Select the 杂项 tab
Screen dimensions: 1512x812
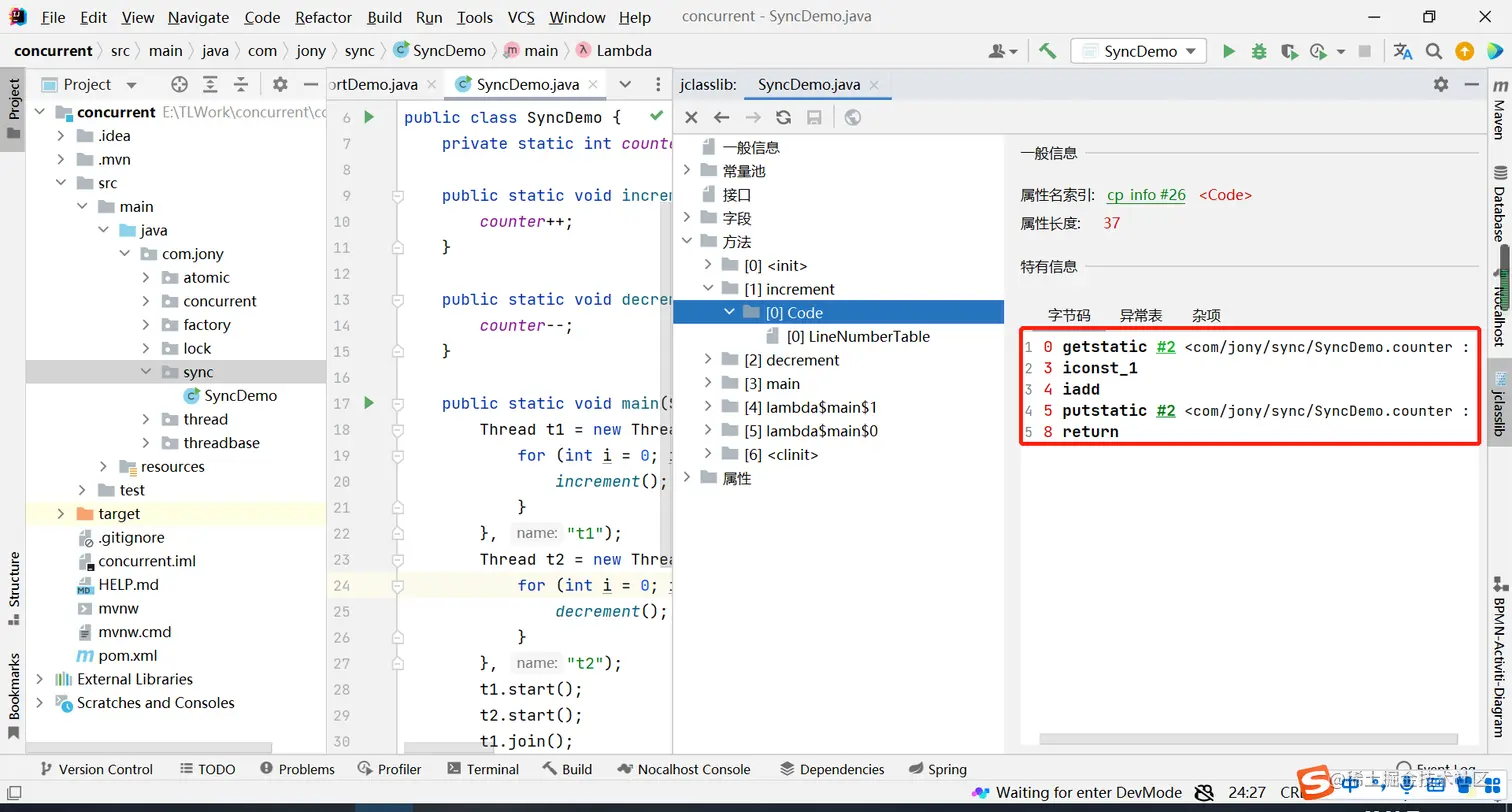point(1206,315)
